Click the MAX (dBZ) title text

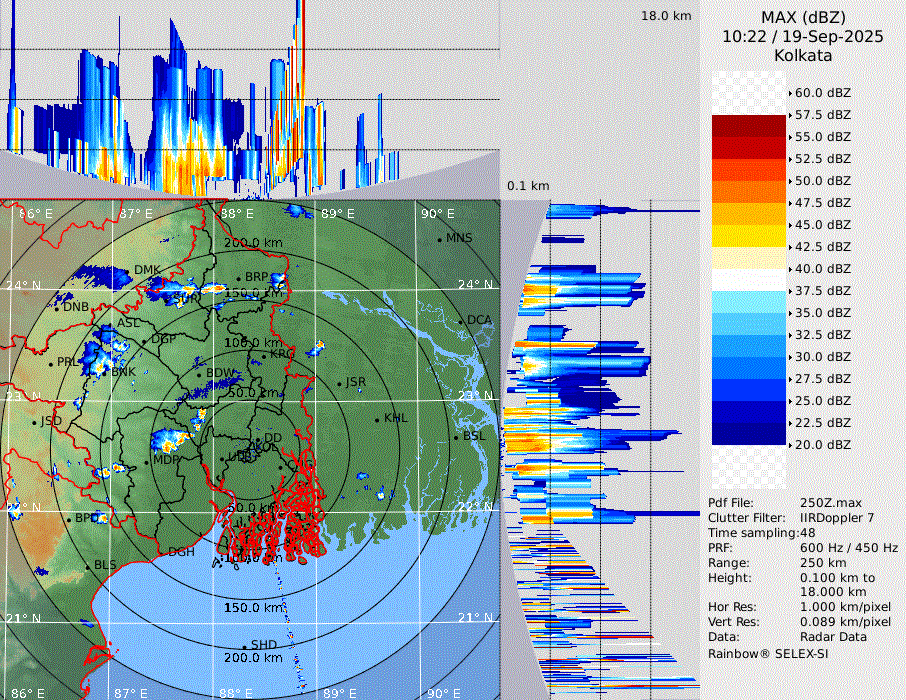coord(803,17)
